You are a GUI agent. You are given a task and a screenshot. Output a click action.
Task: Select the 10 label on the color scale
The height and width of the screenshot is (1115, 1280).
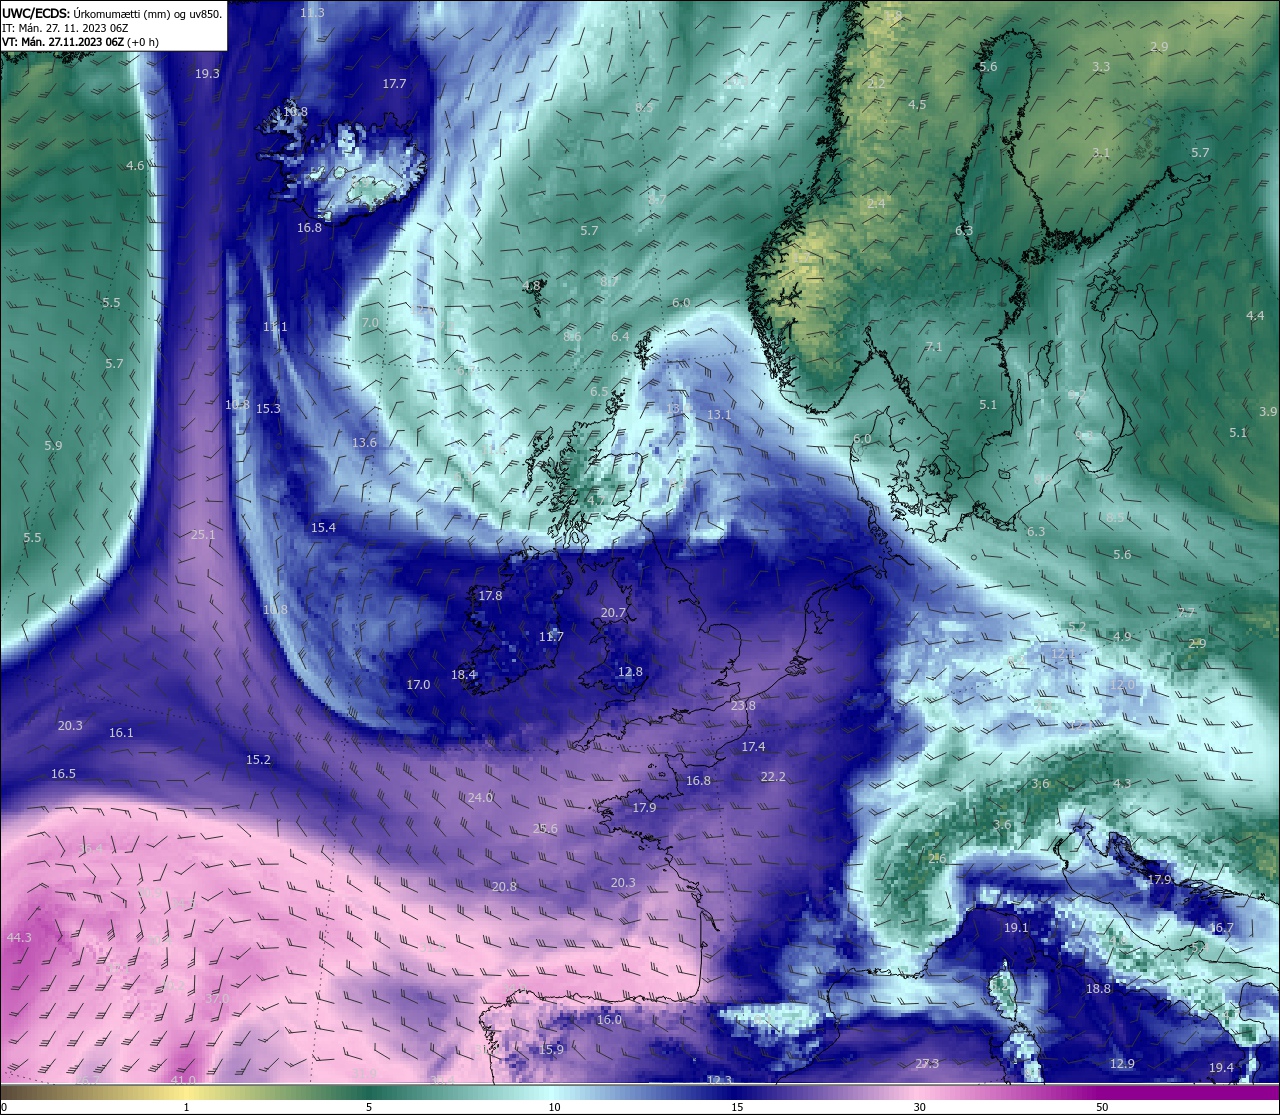tap(554, 1107)
